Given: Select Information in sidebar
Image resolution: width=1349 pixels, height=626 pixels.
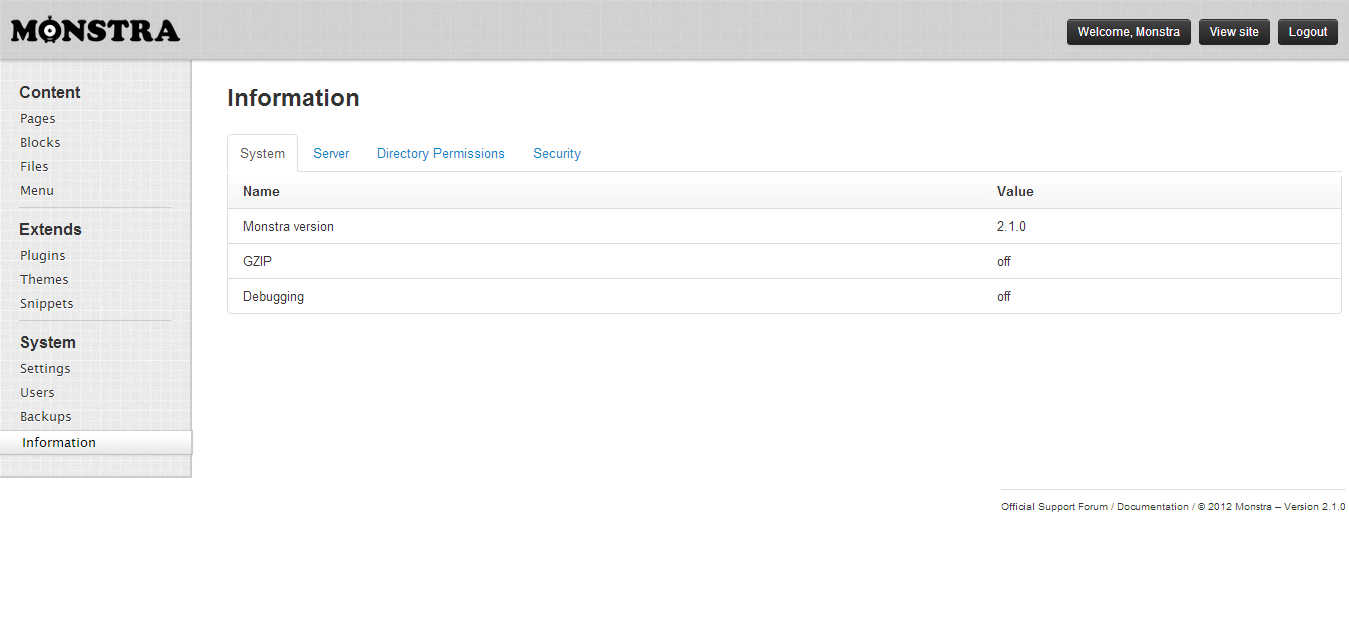Looking at the screenshot, I should (59, 443).
